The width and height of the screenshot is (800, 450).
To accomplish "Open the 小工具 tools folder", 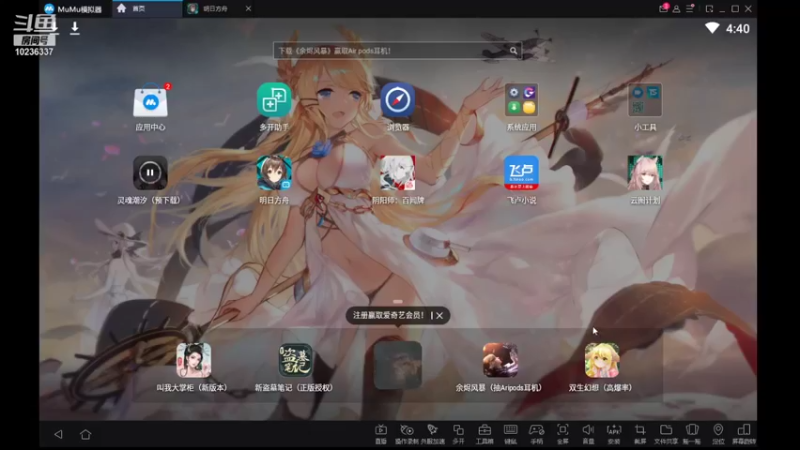I will pos(645,100).
